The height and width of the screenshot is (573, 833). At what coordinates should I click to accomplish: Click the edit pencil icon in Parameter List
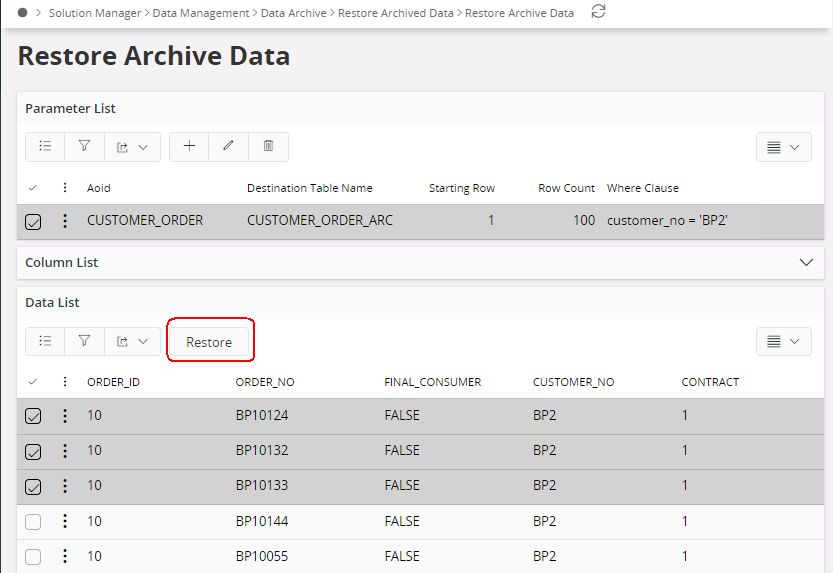(x=228, y=146)
